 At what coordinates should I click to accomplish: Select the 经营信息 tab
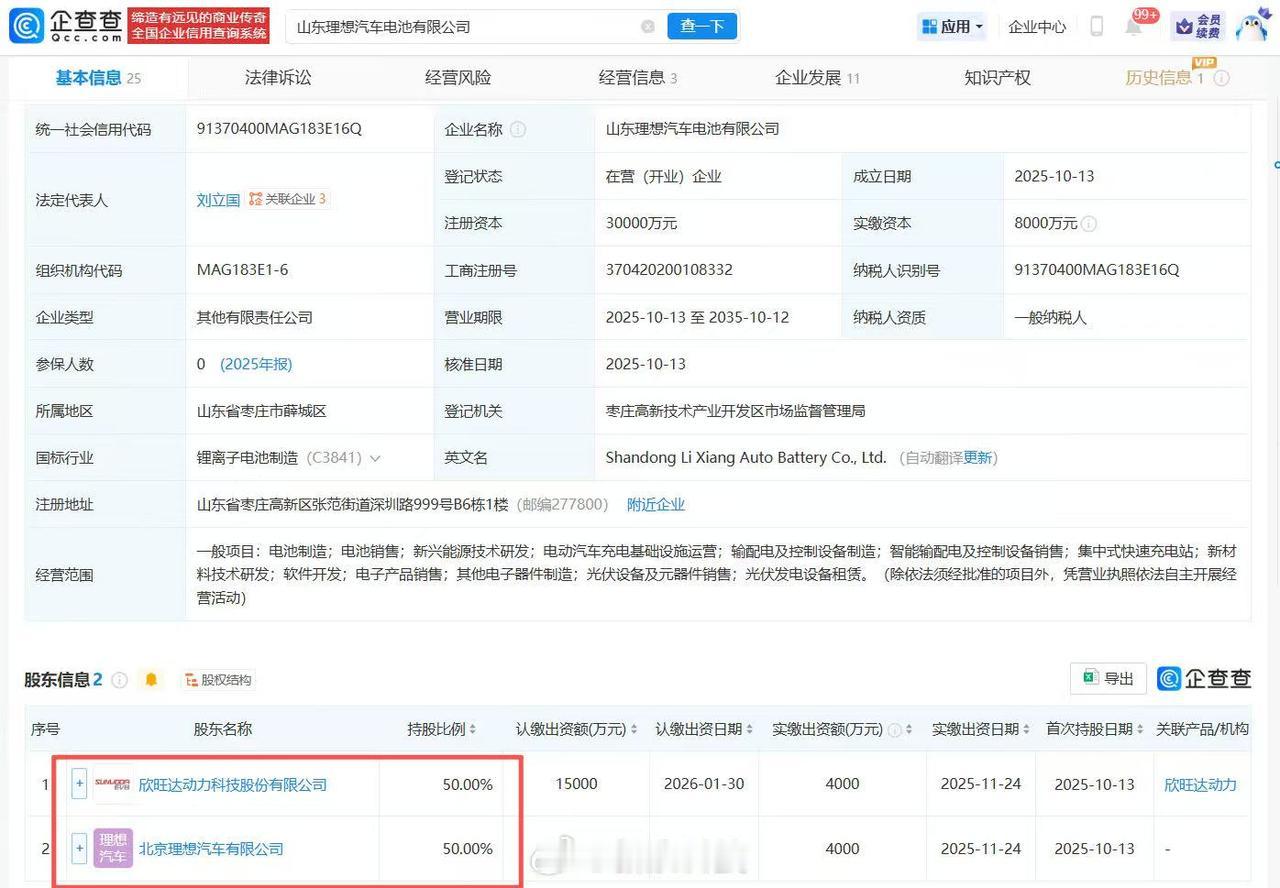click(x=638, y=78)
